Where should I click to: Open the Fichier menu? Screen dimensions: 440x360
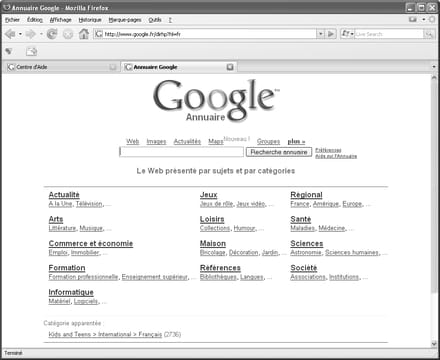[12, 20]
